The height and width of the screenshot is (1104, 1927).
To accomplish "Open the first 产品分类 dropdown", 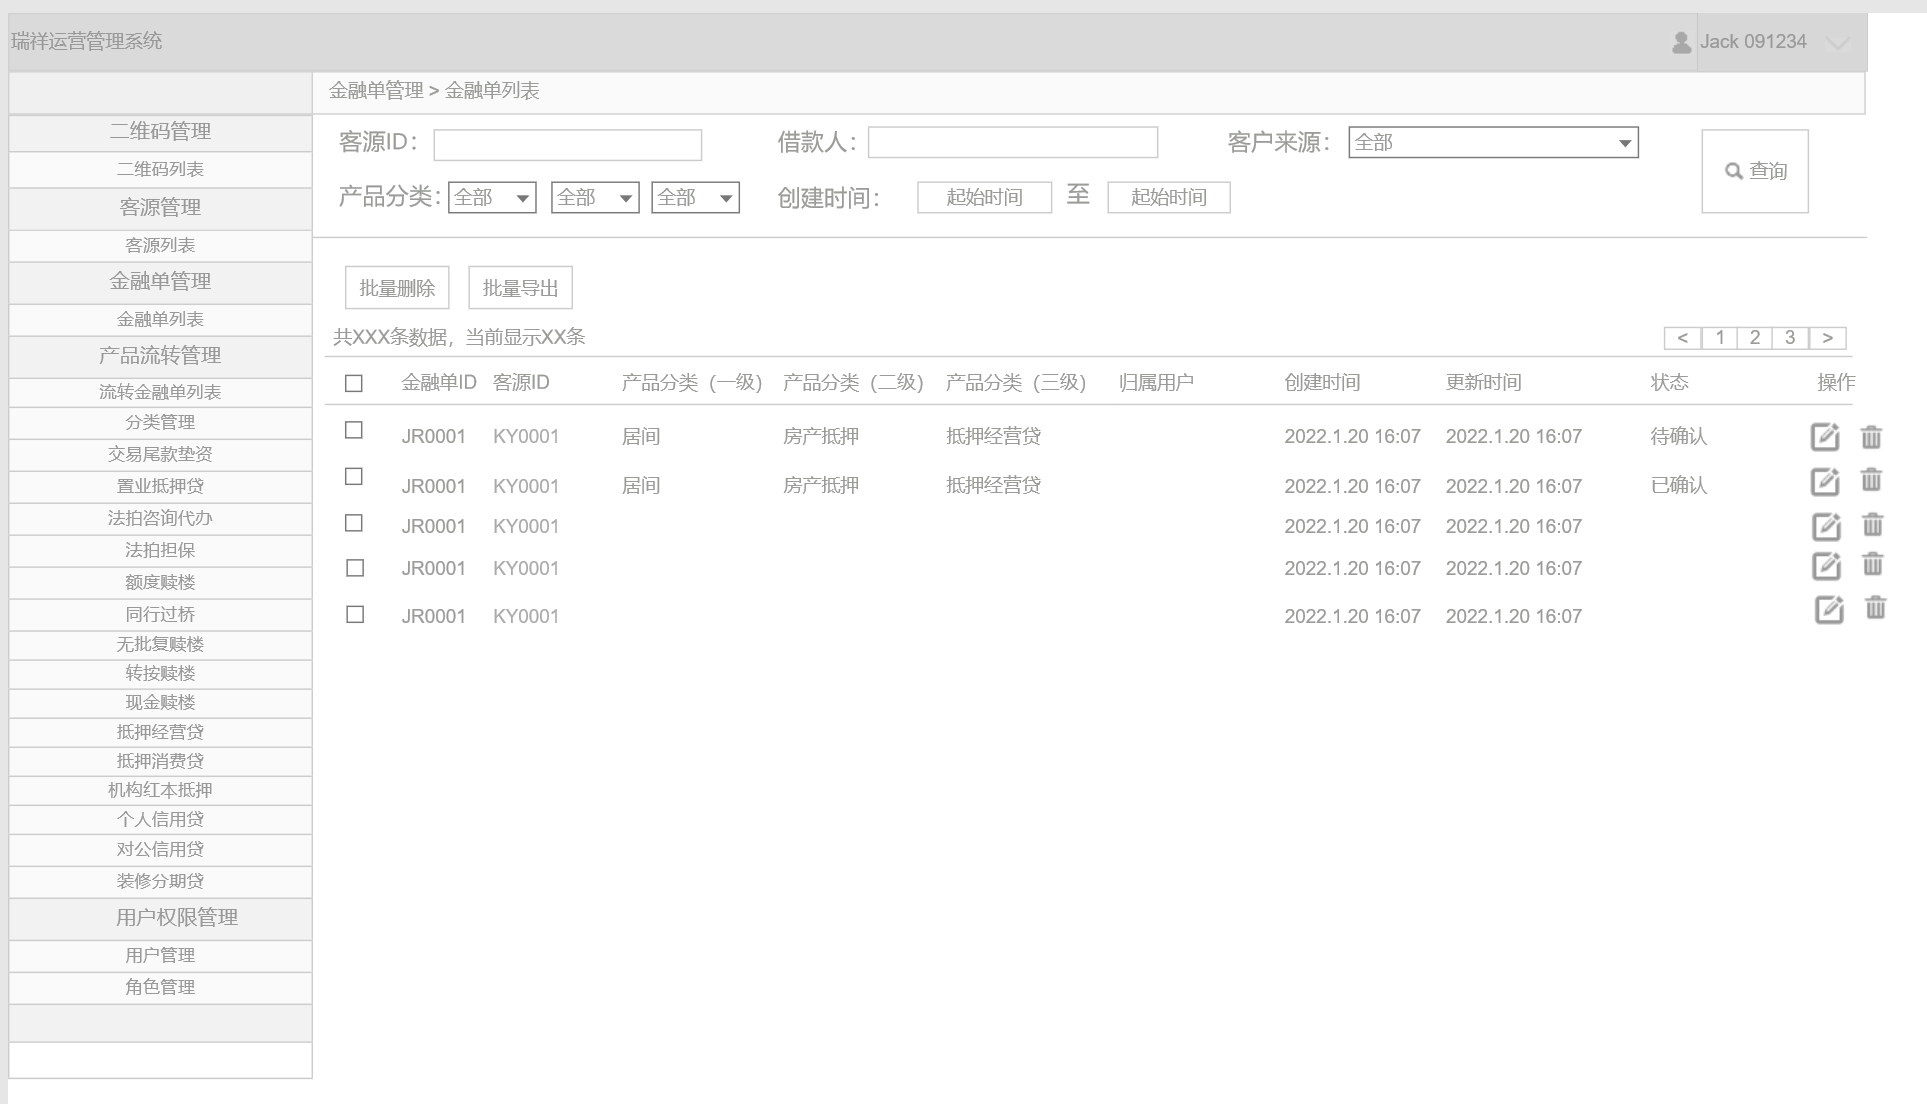I will (x=492, y=197).
